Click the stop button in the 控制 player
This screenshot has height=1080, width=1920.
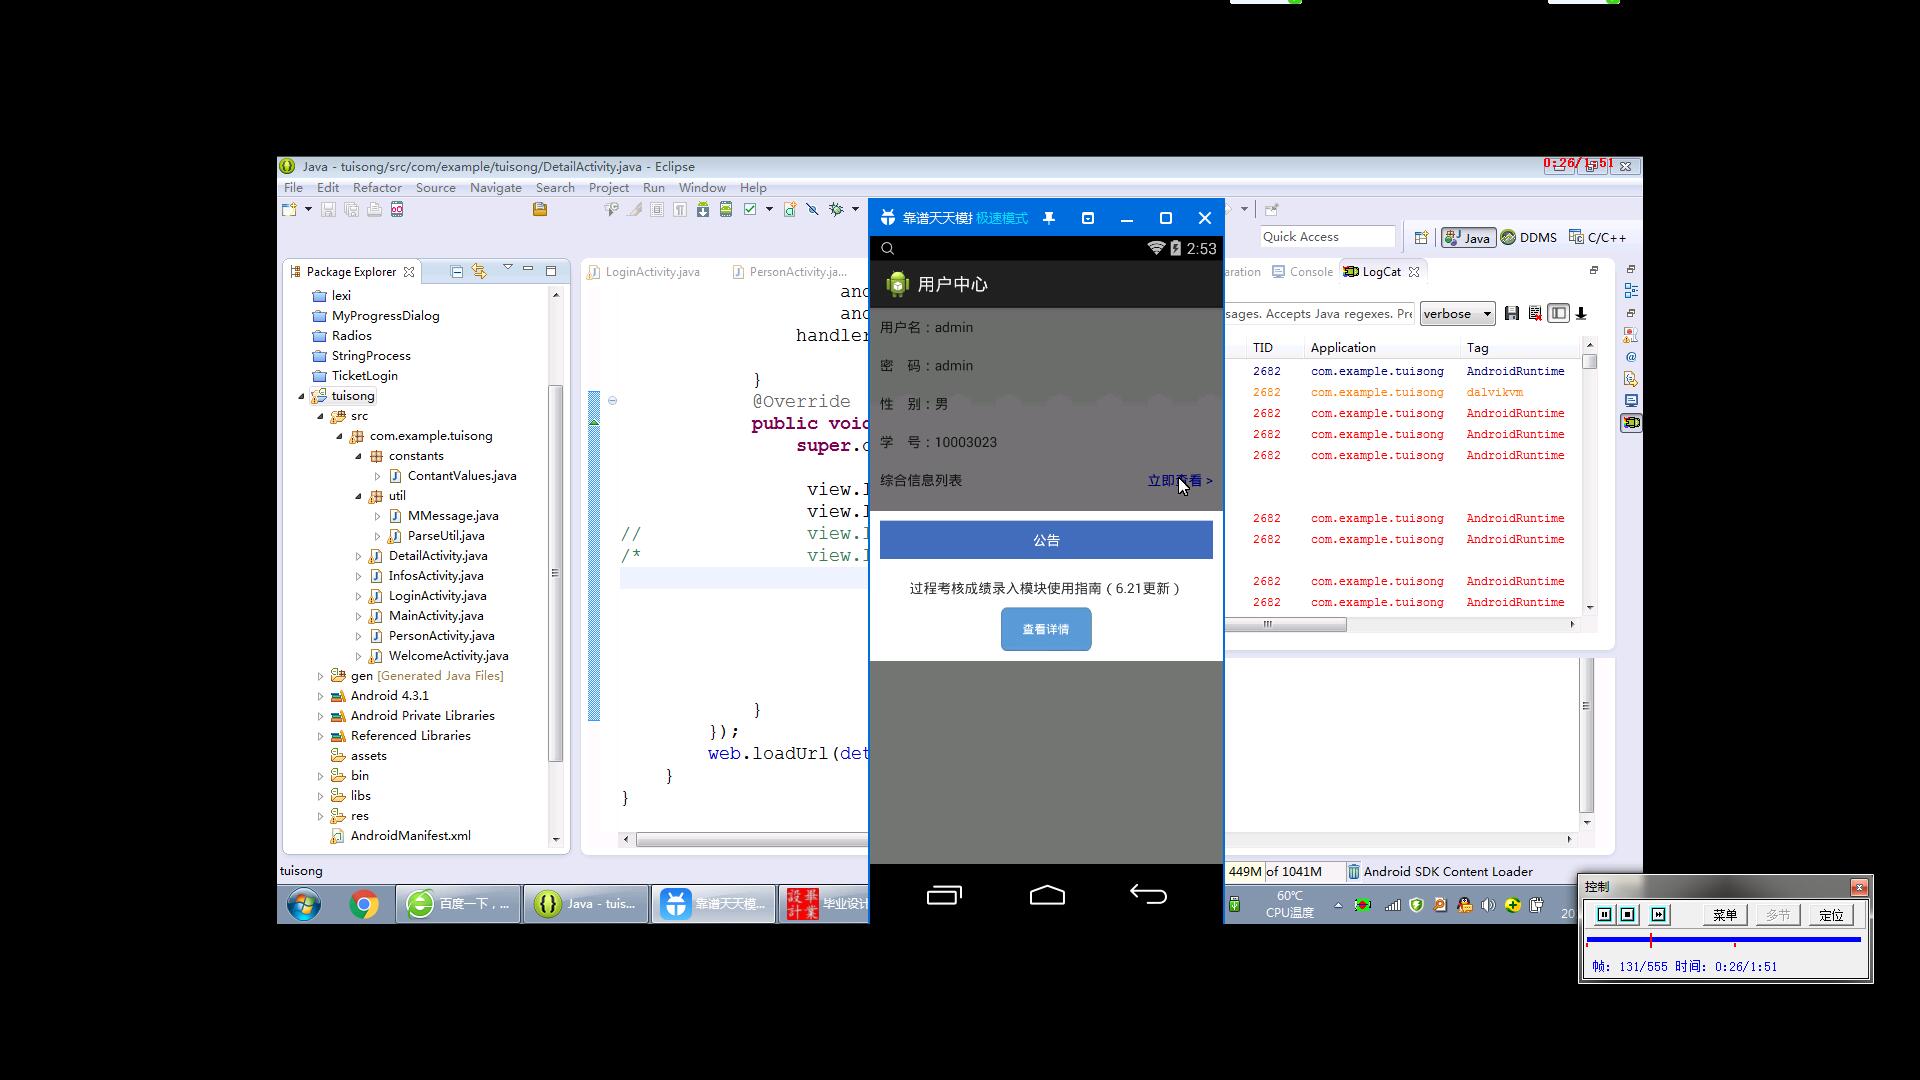(x=1628, y=915)
